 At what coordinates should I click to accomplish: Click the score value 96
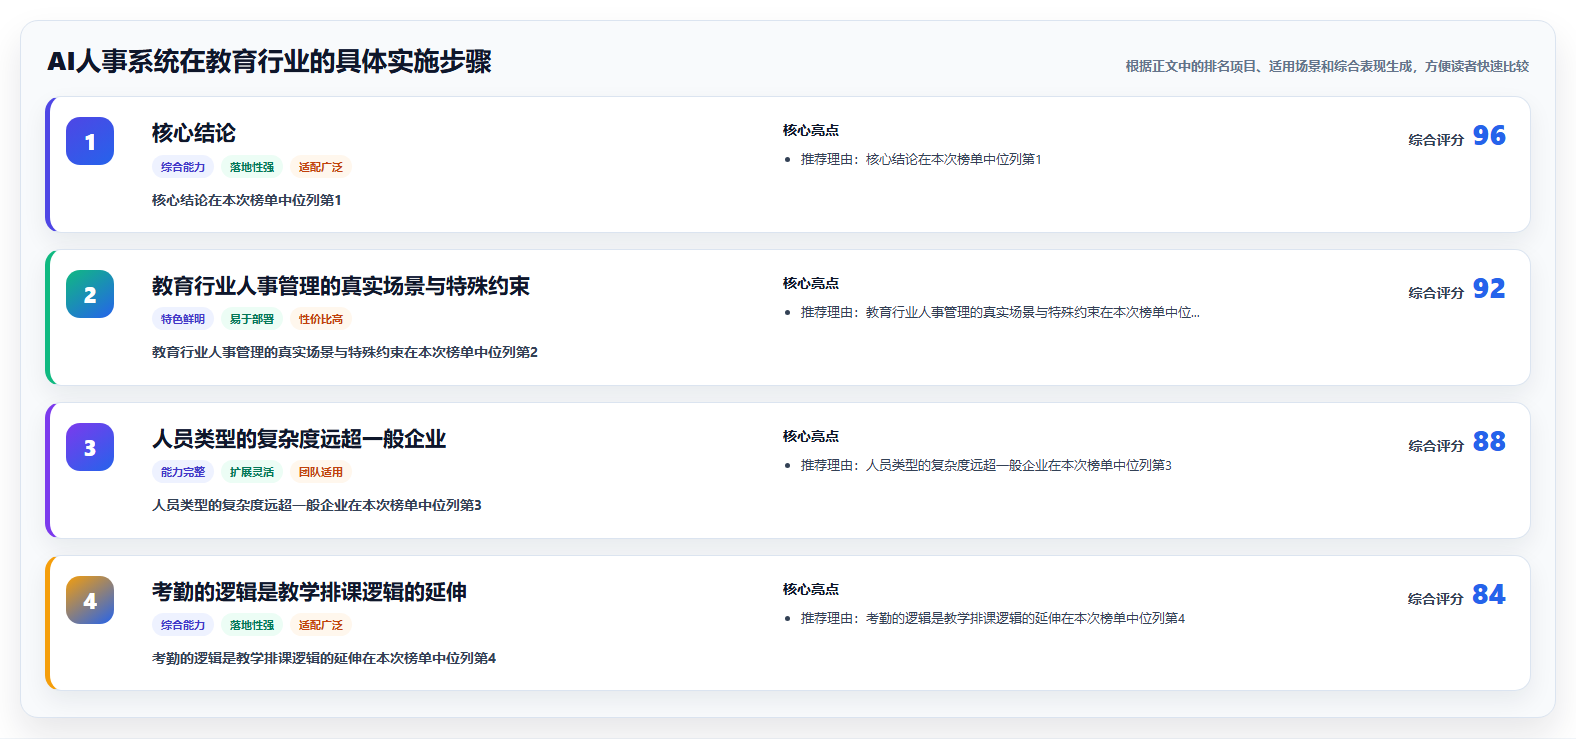(1489, 136)
